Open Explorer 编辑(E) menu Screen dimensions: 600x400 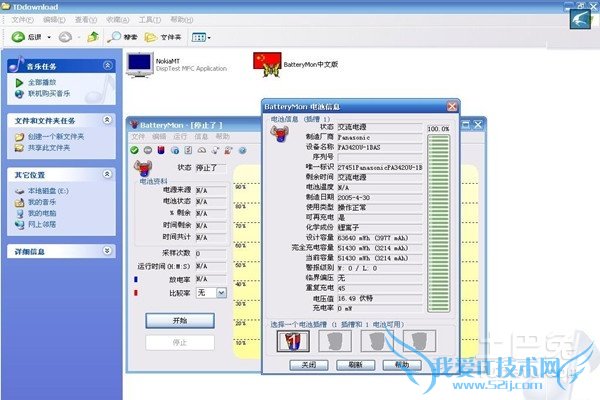tap(54, 20)
